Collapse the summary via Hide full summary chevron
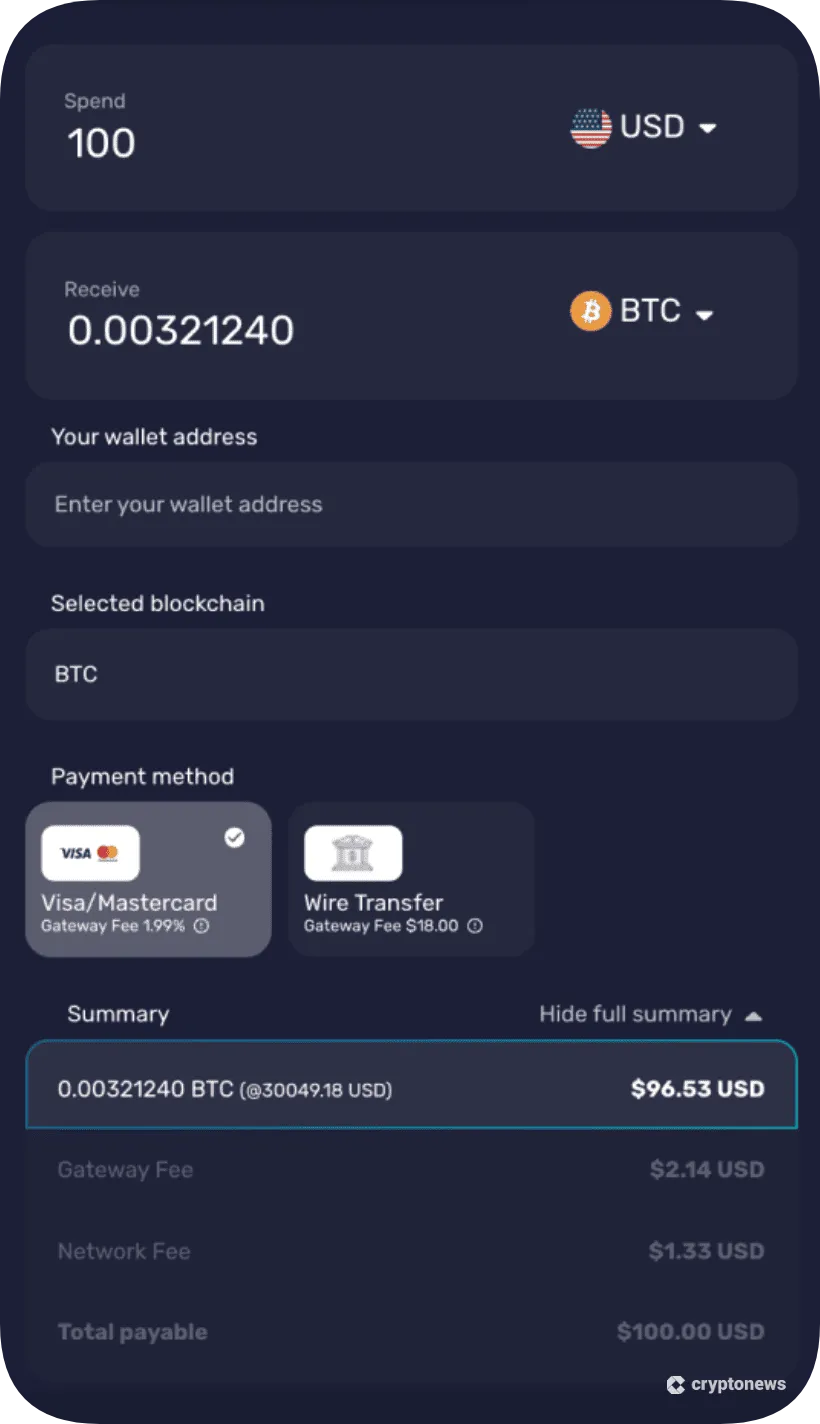820x1424 pixels. coord(755,1014)
